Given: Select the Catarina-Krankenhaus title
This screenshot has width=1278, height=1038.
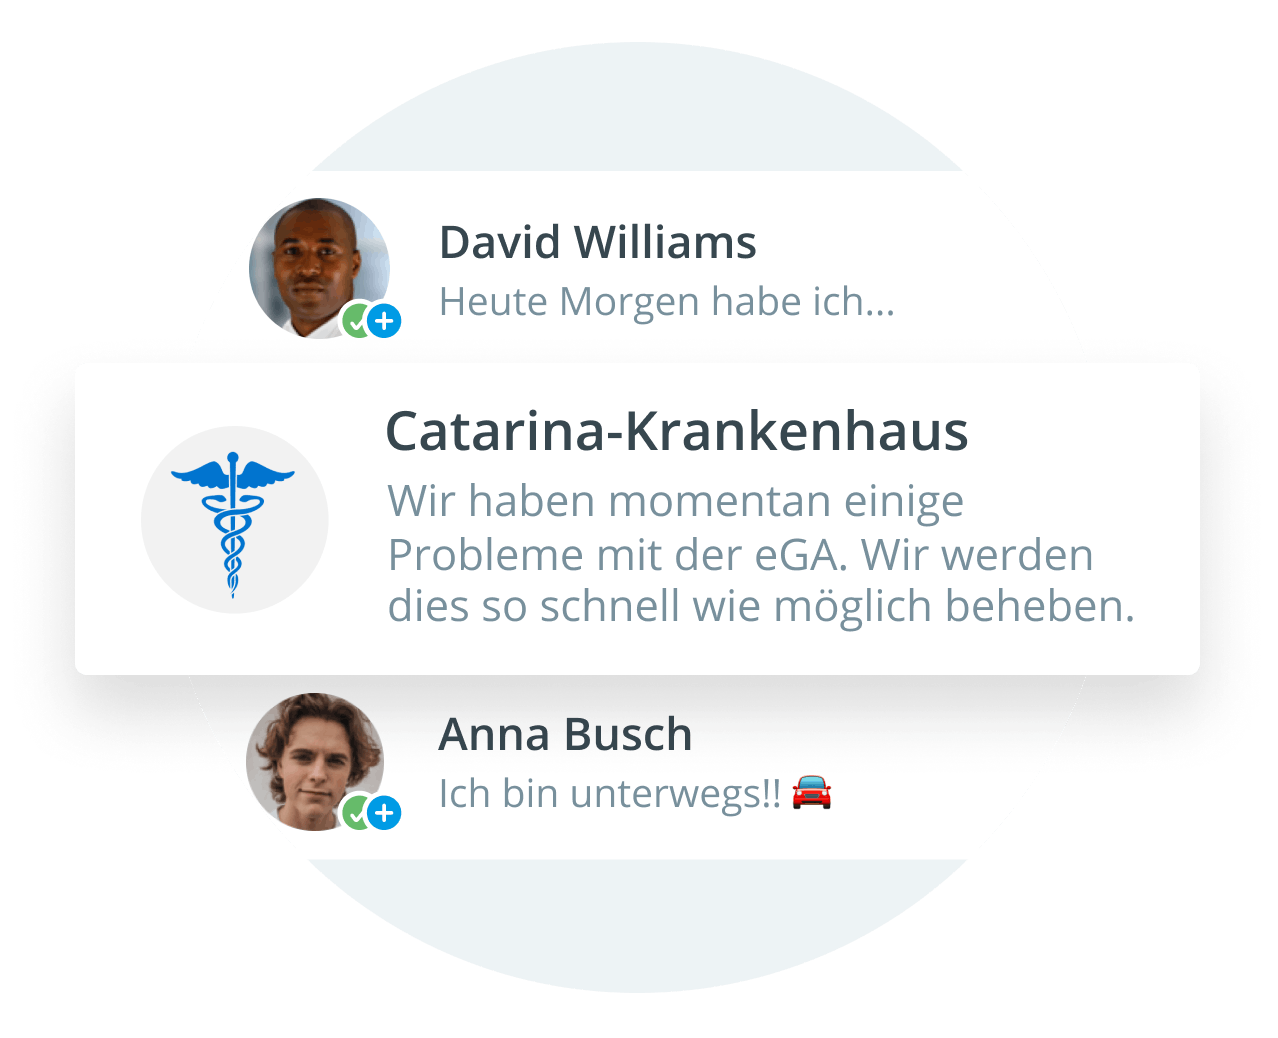Looking at the screenshot, I should coord(677,432).
